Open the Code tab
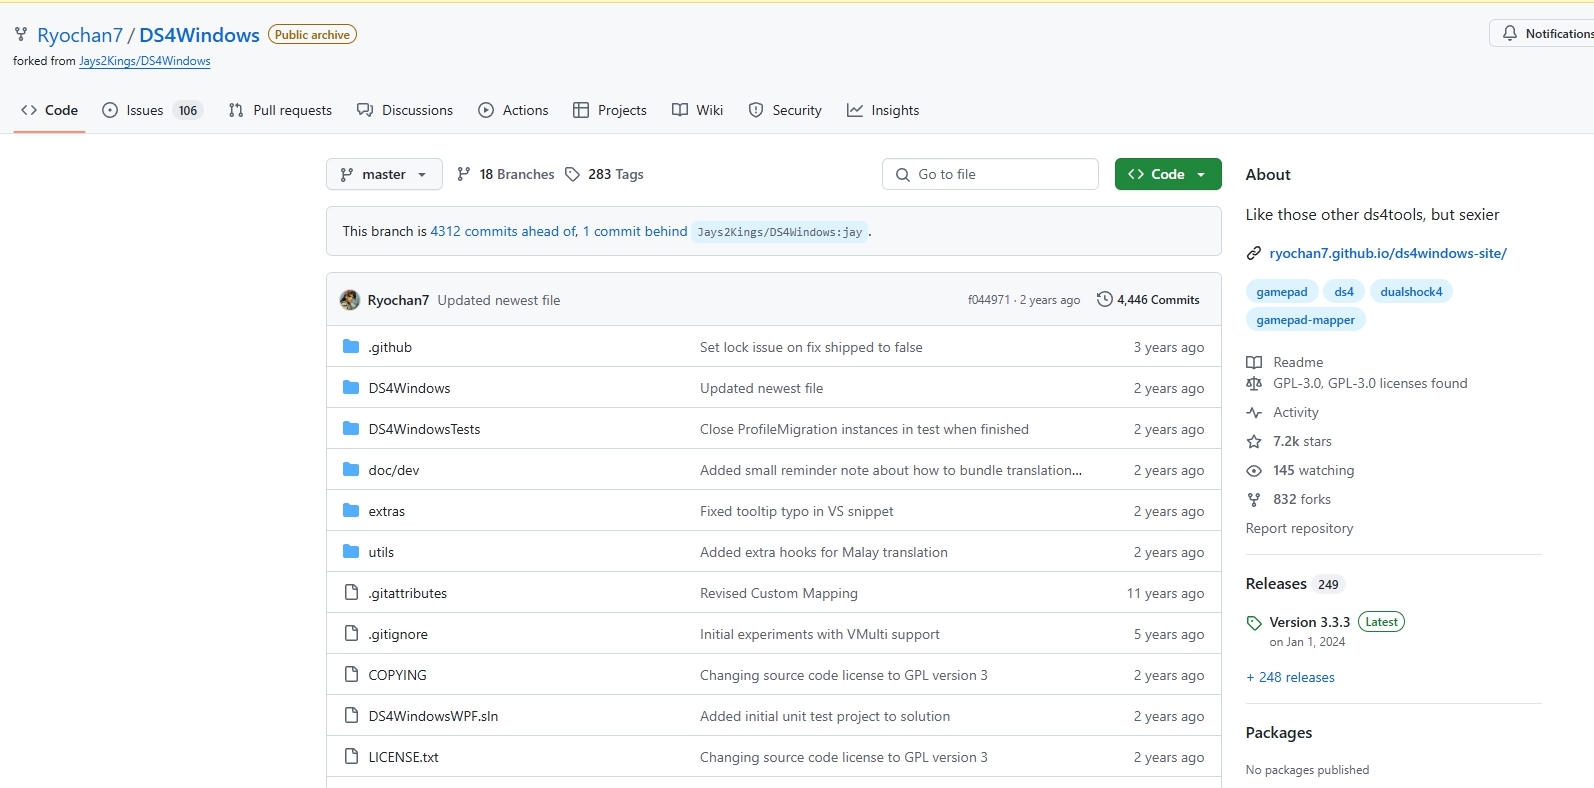 (x=49, y=110)
